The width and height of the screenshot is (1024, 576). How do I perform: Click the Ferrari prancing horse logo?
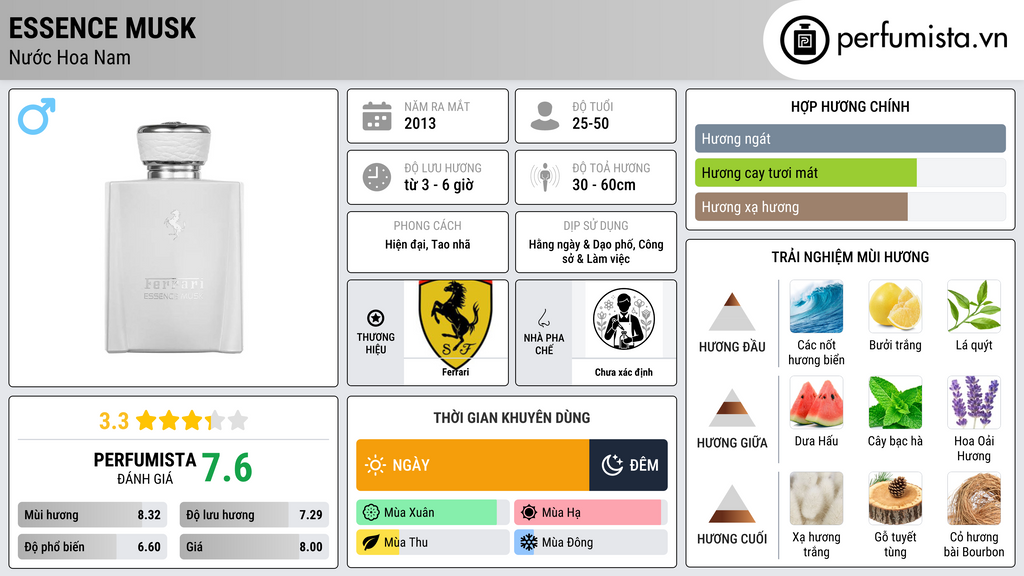[x=455, y=323]
